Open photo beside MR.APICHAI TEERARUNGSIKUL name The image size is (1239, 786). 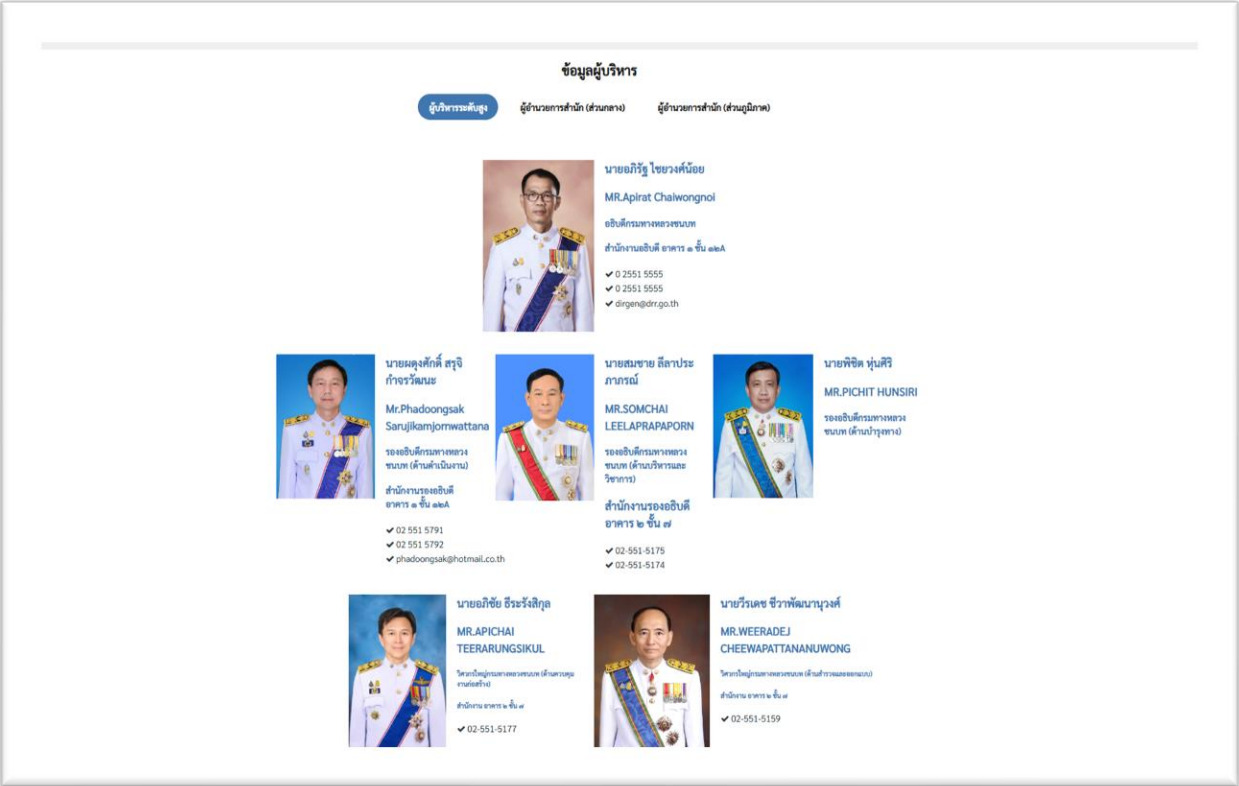coord(397,671)
